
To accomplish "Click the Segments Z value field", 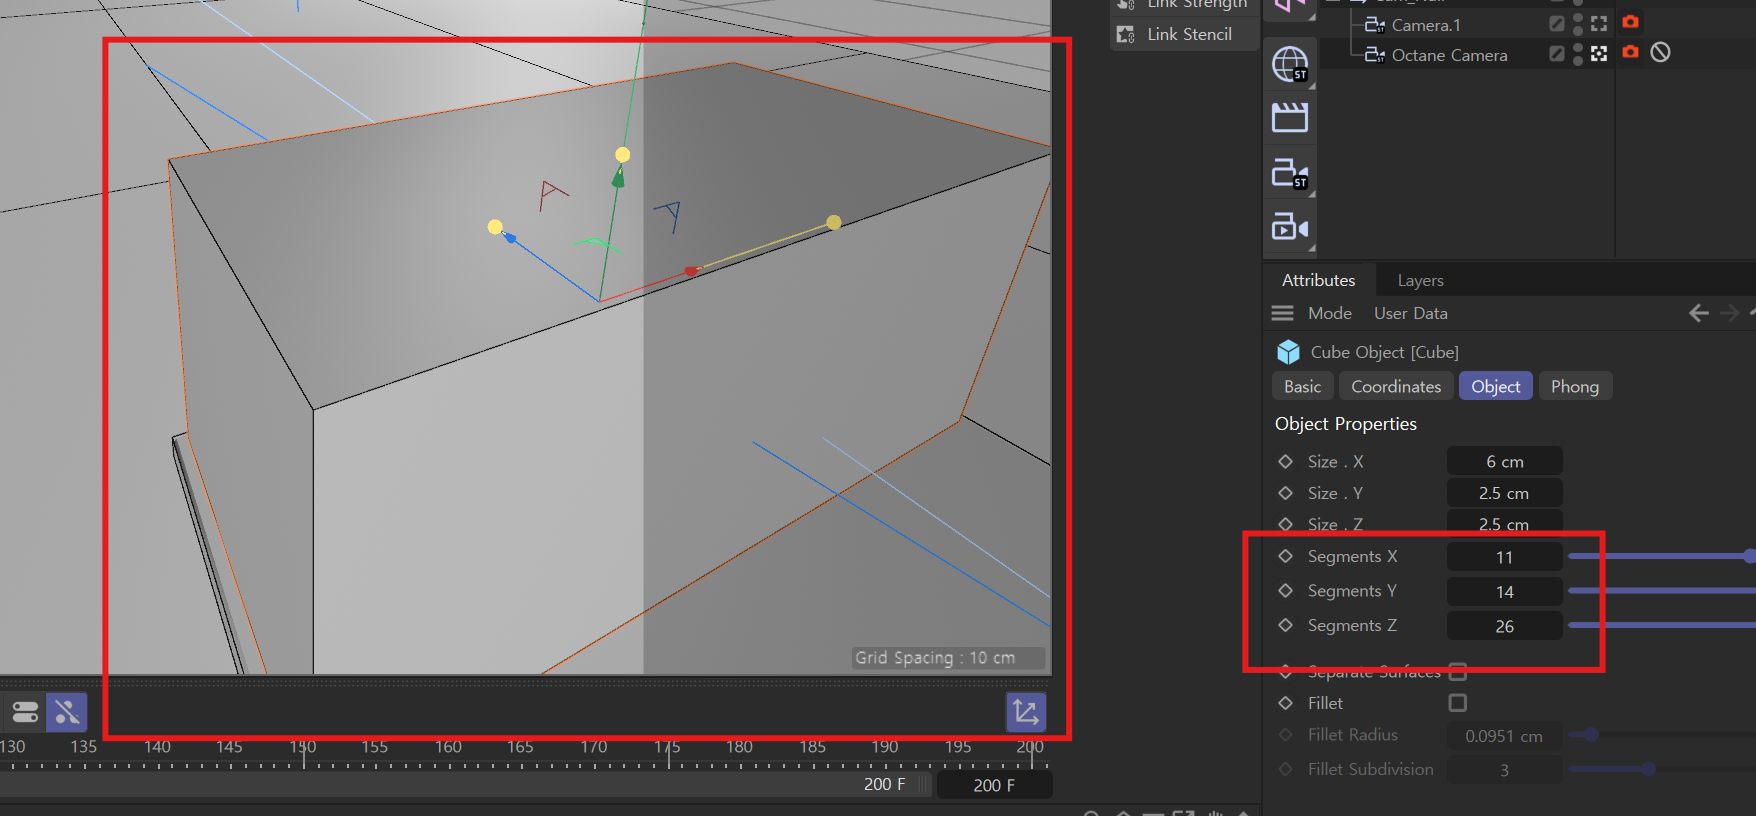I will (x=1504, y=626).
